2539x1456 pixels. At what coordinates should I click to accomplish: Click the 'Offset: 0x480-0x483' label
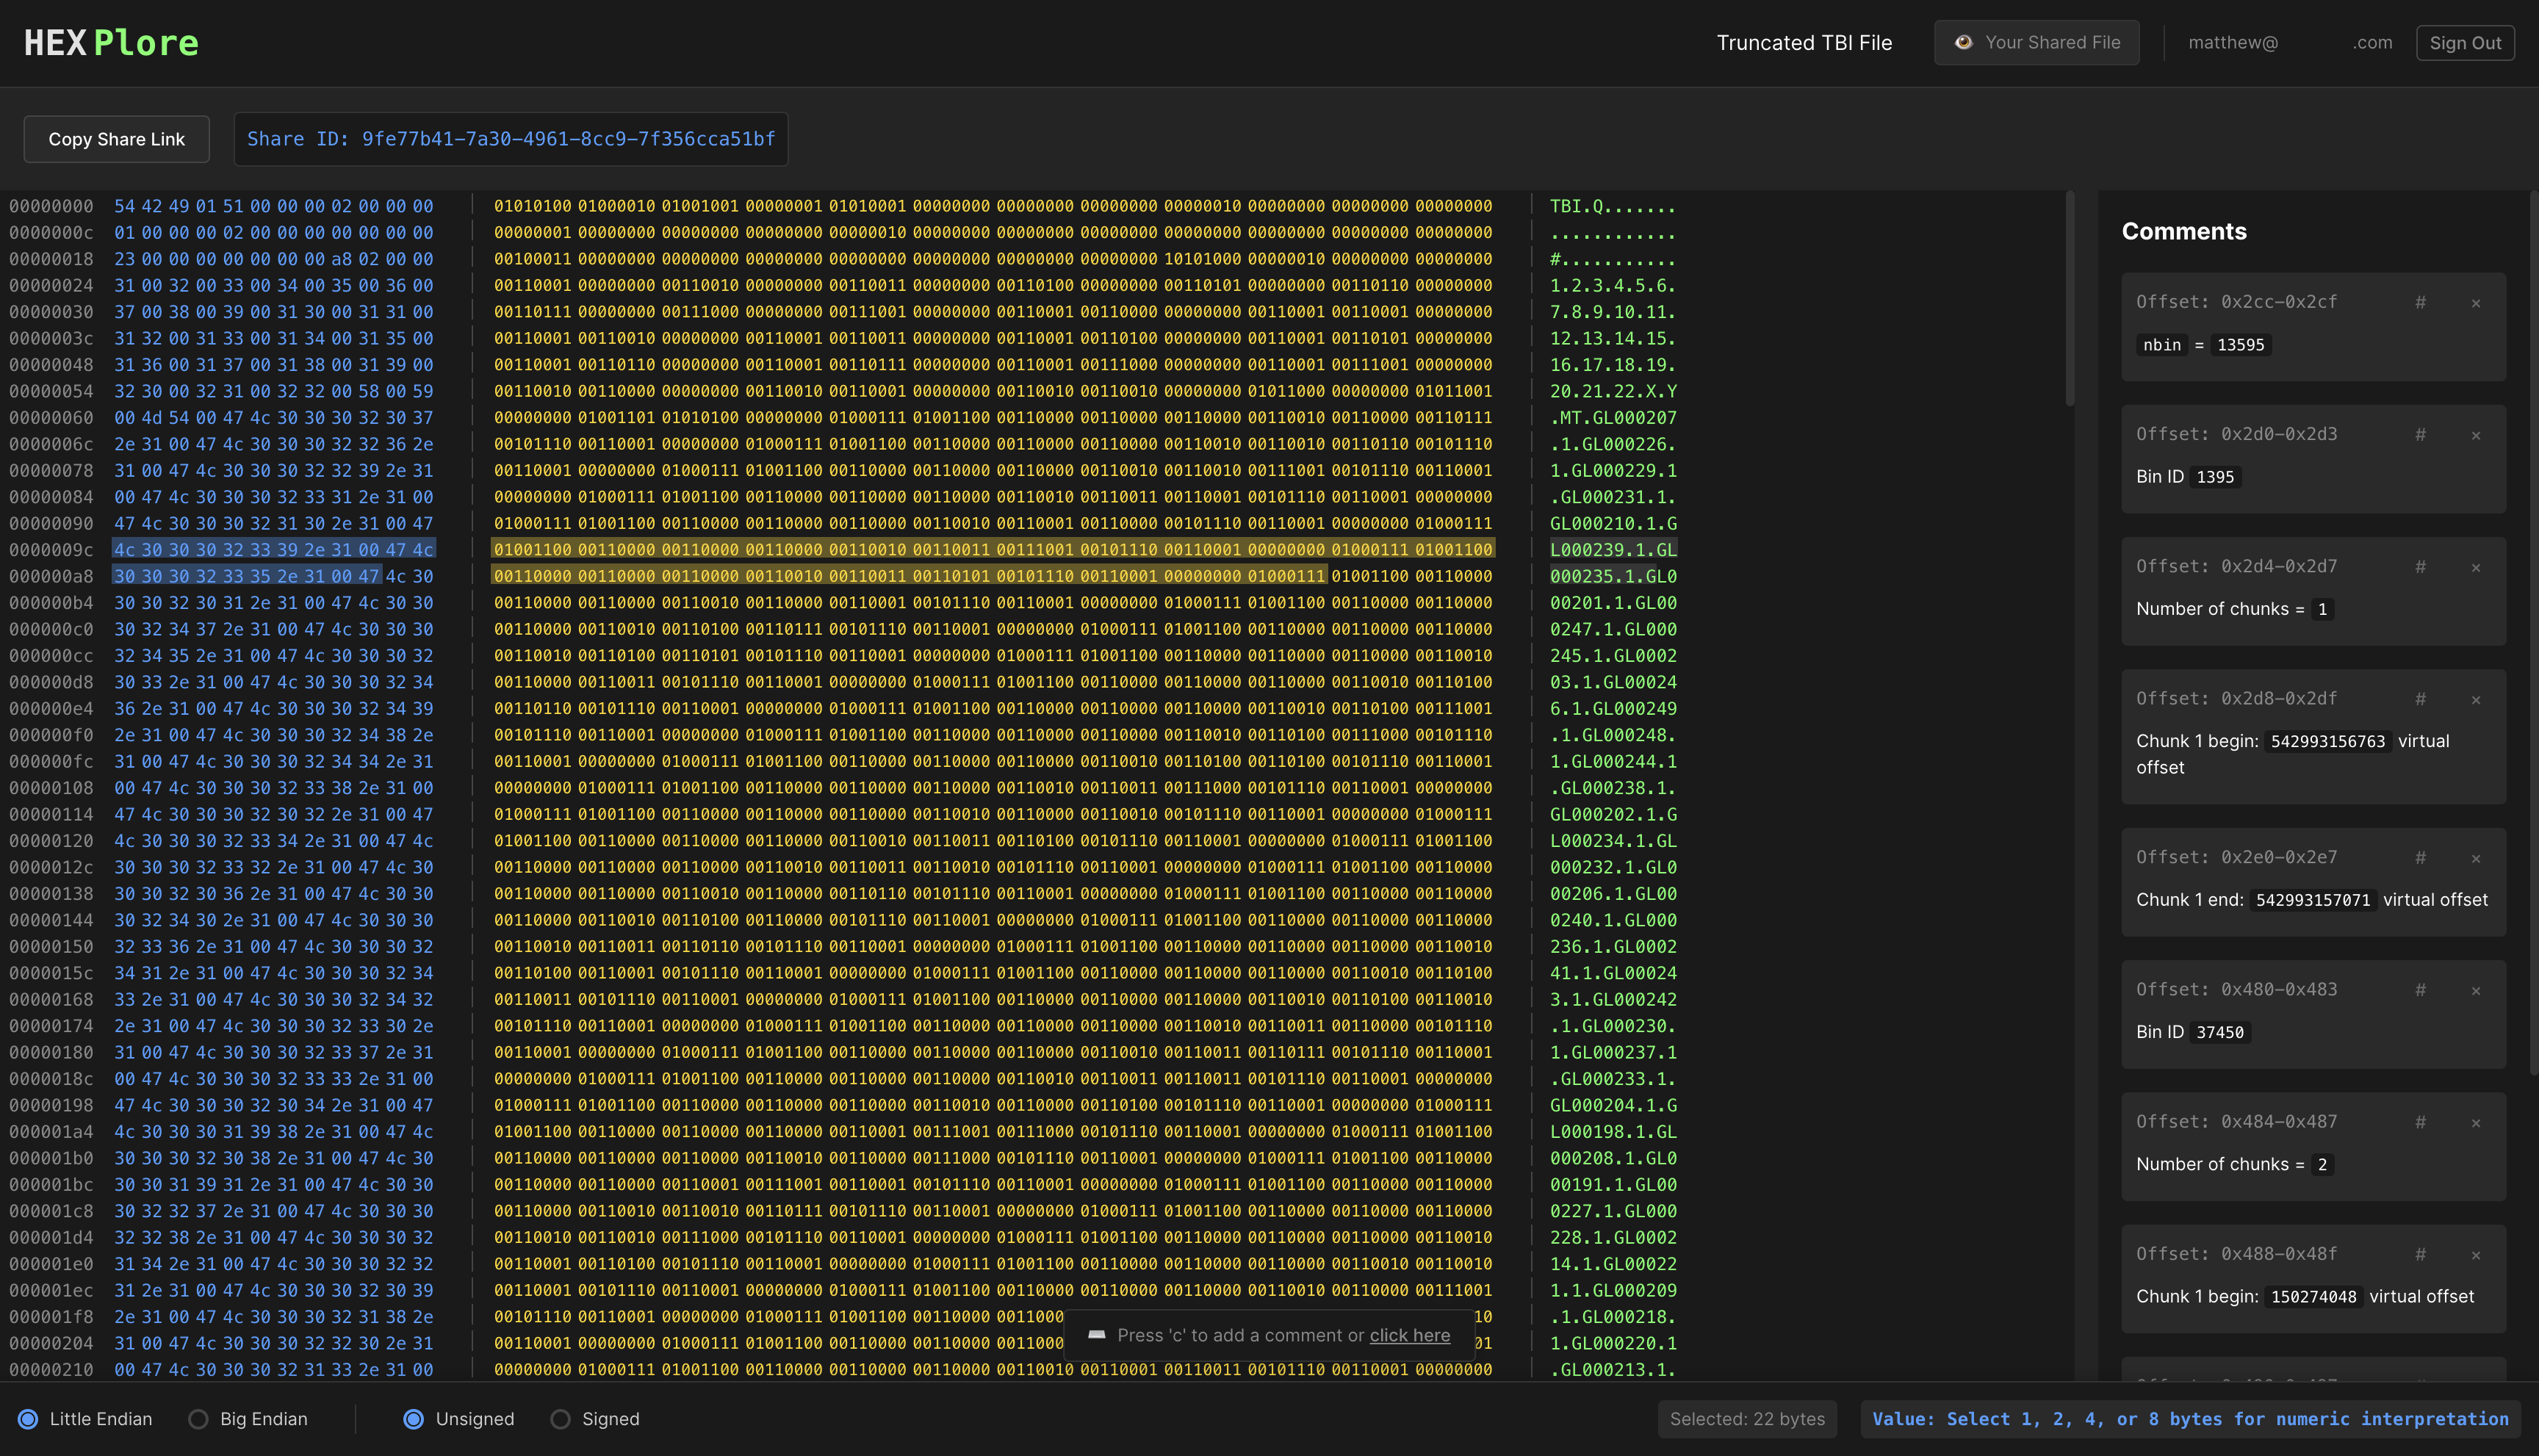tap(2236, 989)
